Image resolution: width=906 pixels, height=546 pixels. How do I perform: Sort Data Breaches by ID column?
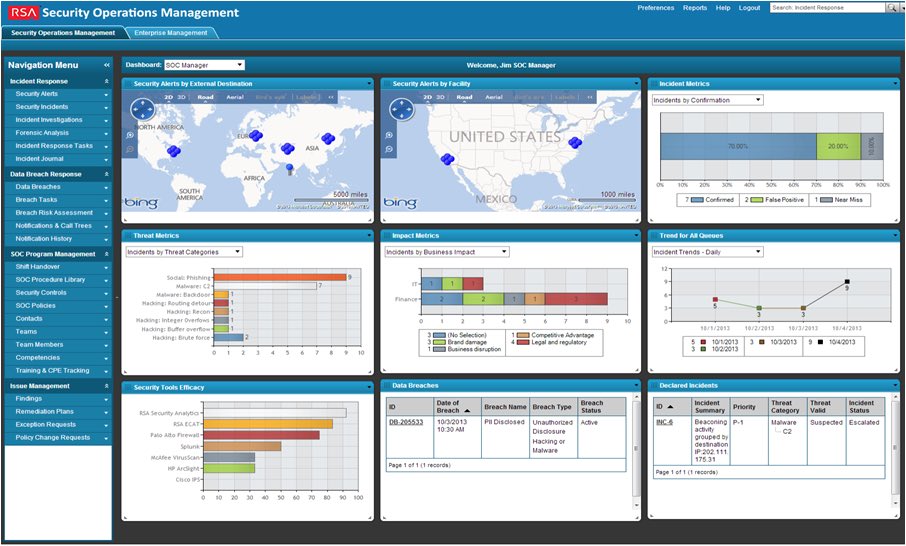coord(392,407)
